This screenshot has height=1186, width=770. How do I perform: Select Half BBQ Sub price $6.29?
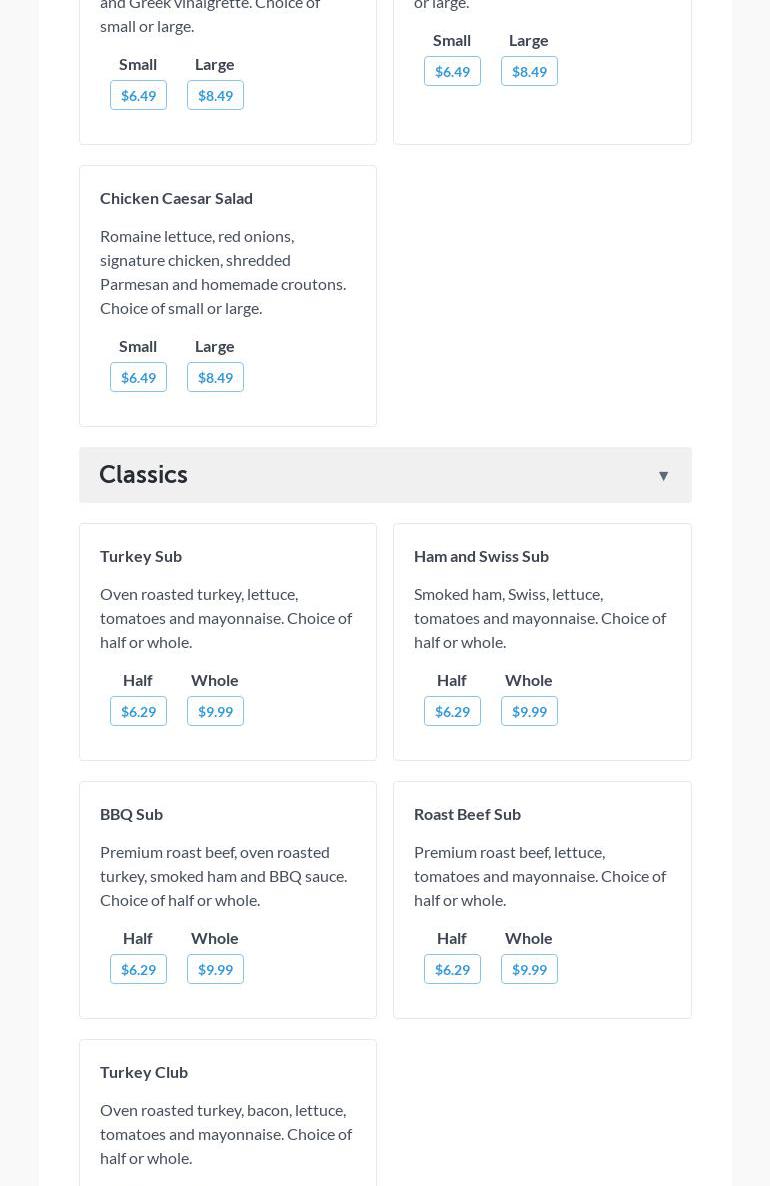coord(138,969)
